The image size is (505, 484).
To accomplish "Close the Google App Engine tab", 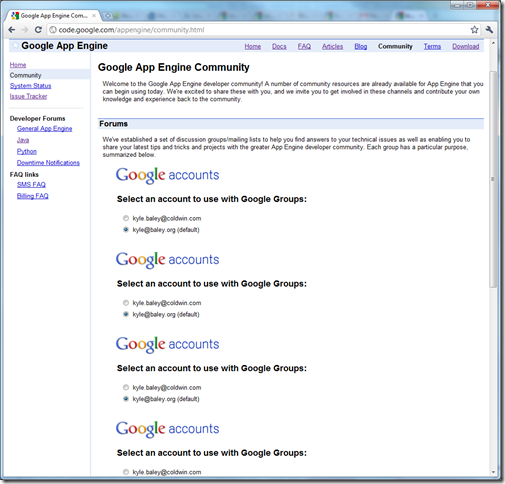I will (94, 16).
